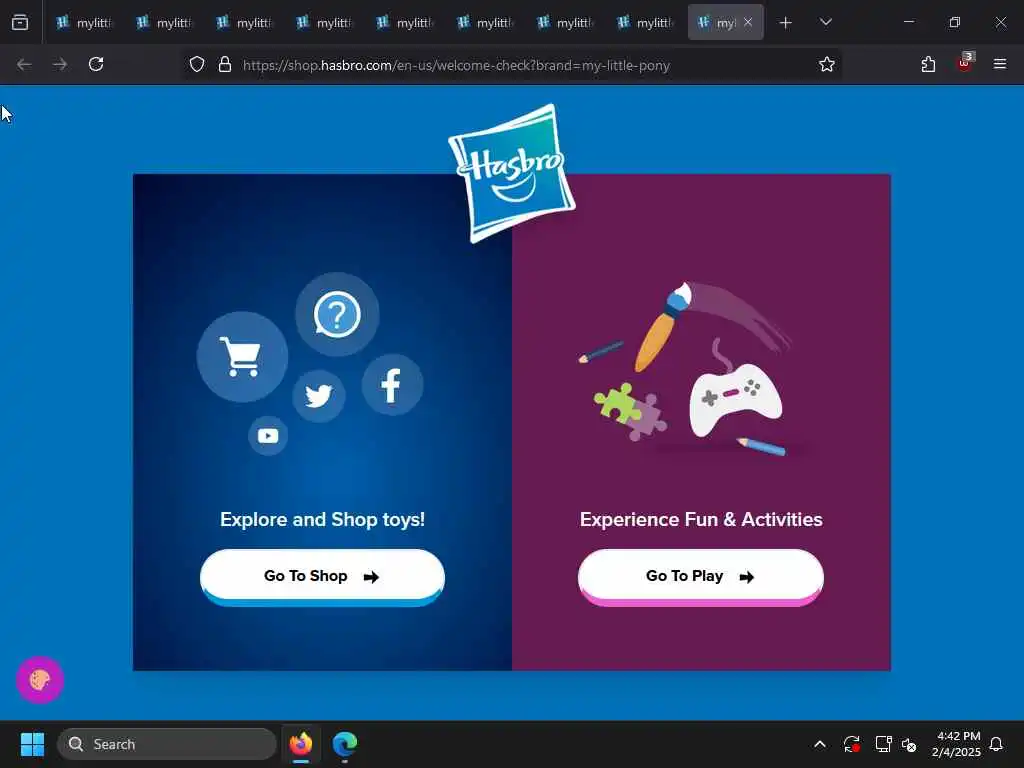Click the game controller illustration
The height and width of the screenshot is (768, 1024).
click(x=735, y=400)
